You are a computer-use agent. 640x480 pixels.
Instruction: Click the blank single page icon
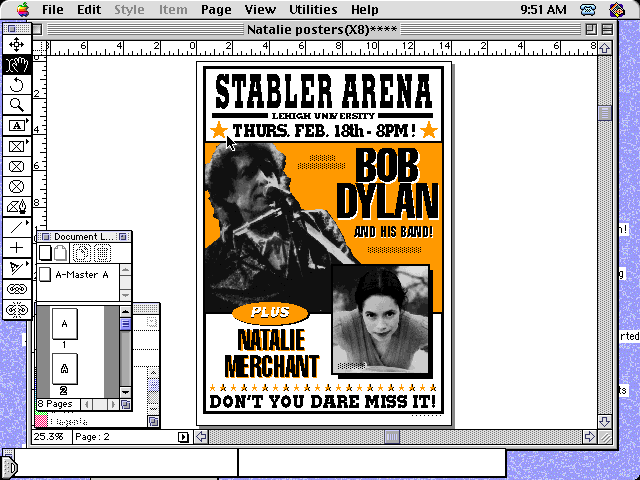pyautogui.click(x=45, y=253)
